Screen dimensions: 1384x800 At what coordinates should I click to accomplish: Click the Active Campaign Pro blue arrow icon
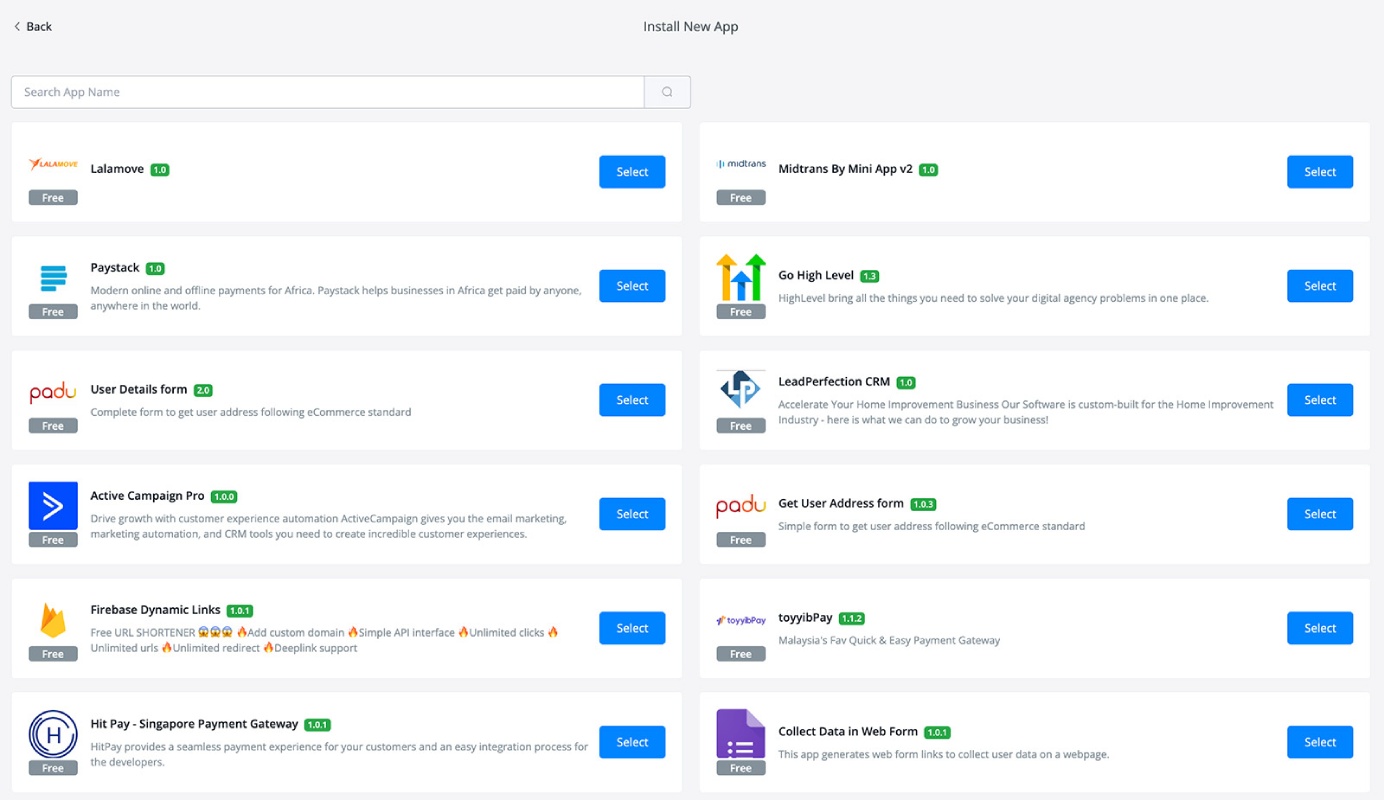pyautogui.click(x=53, y=506)
